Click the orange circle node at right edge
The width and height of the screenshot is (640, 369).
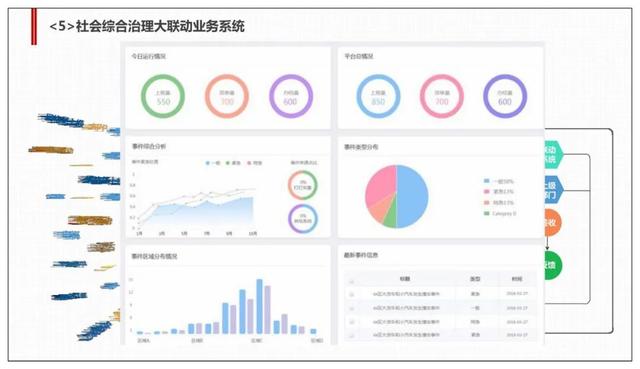pyautogui.click(x=552, y=222)
